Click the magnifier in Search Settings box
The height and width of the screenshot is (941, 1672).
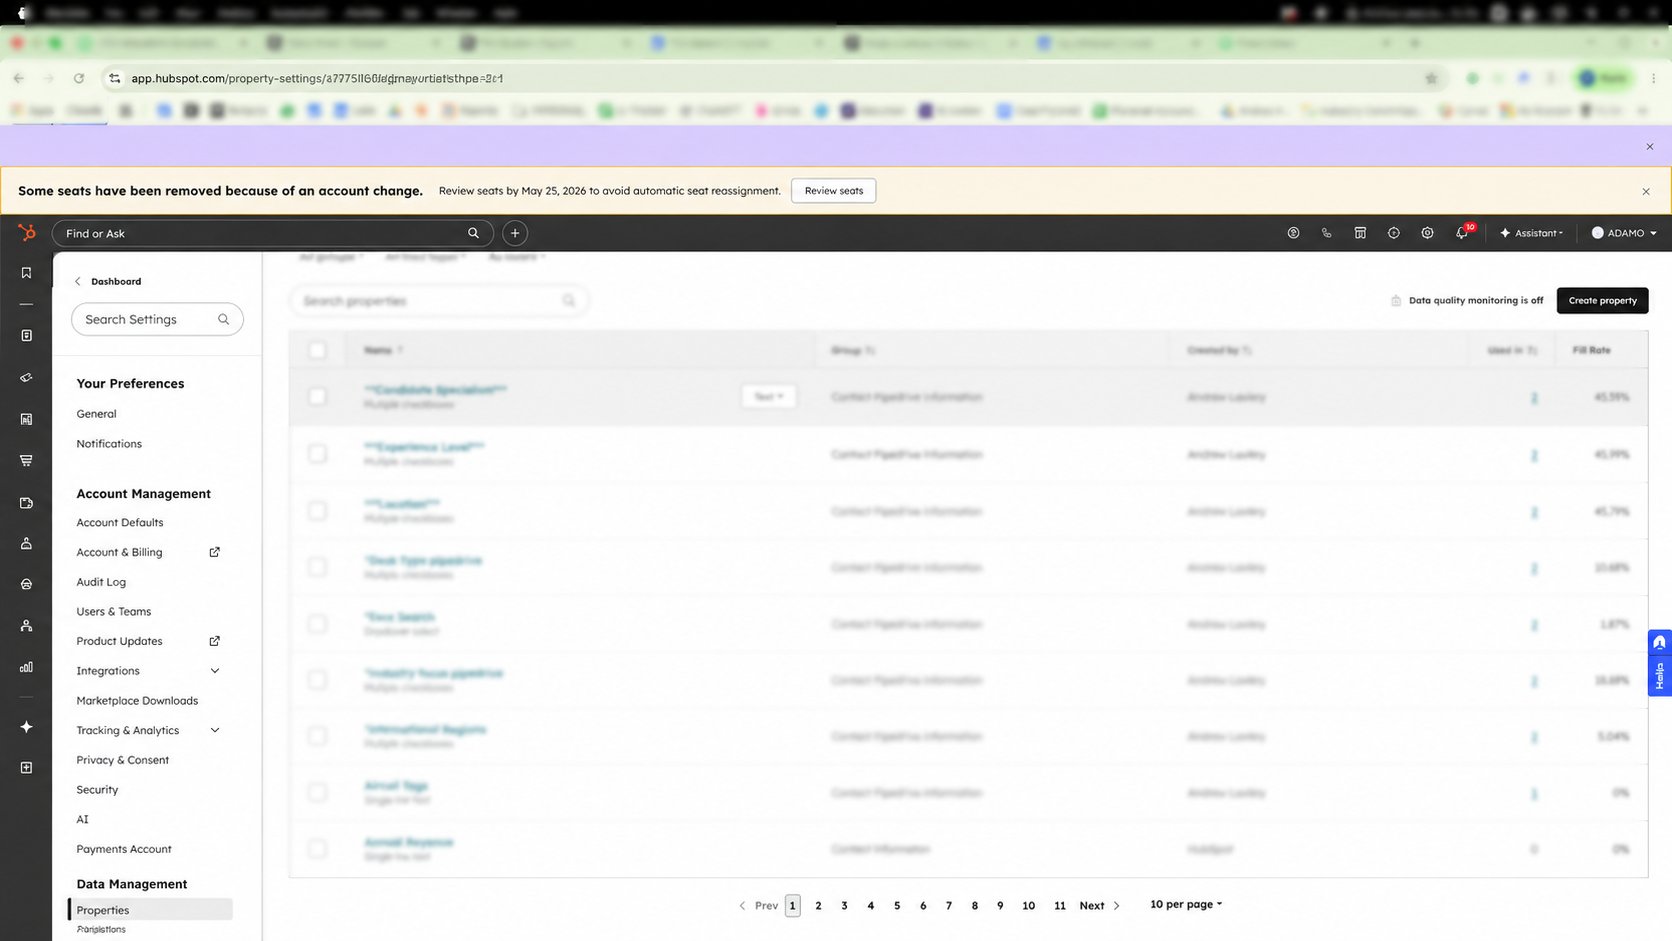(x=224, y=319)
